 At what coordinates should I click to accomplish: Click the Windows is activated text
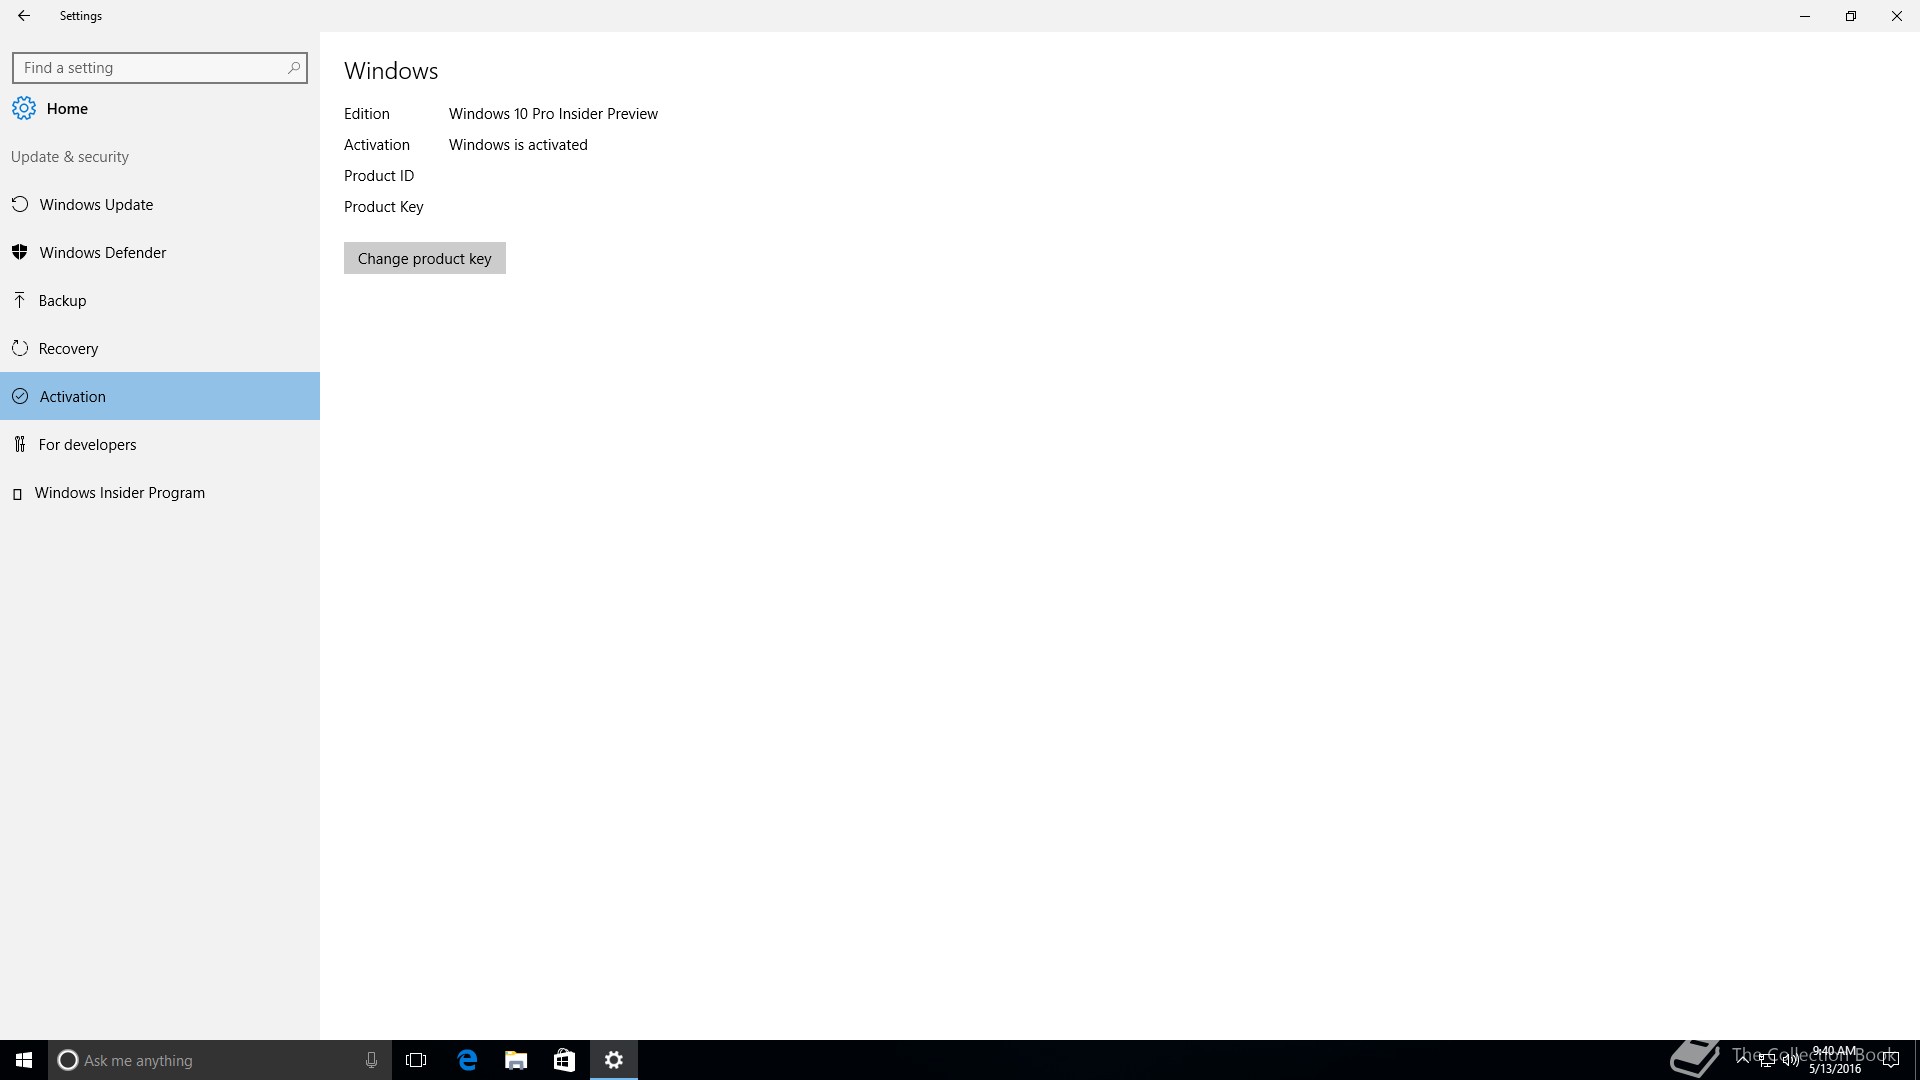518,145
